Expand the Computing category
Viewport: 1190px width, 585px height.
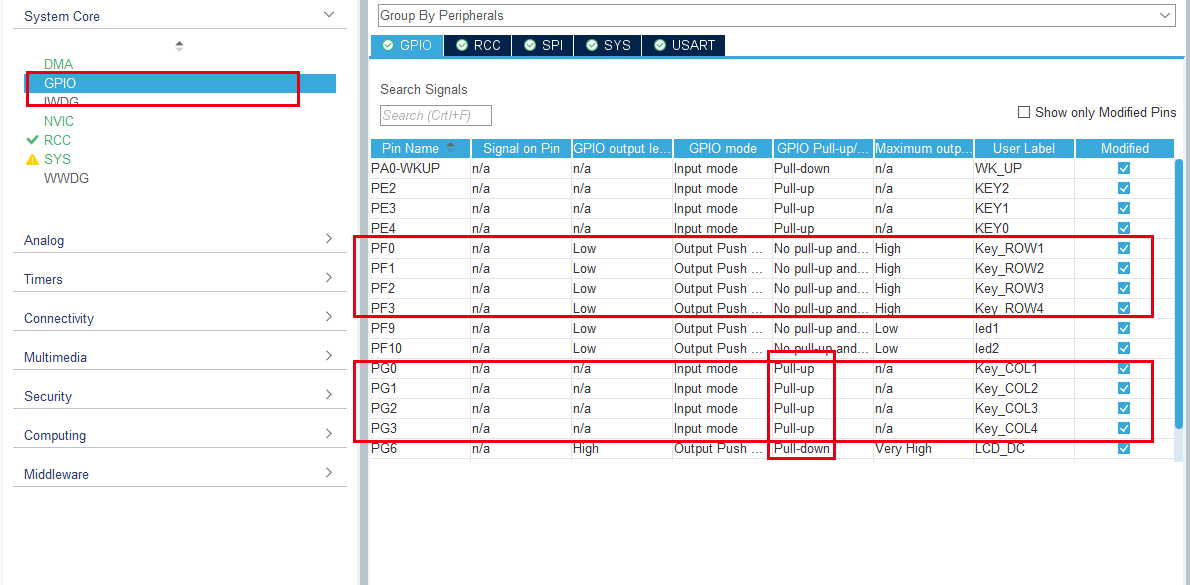180,435
